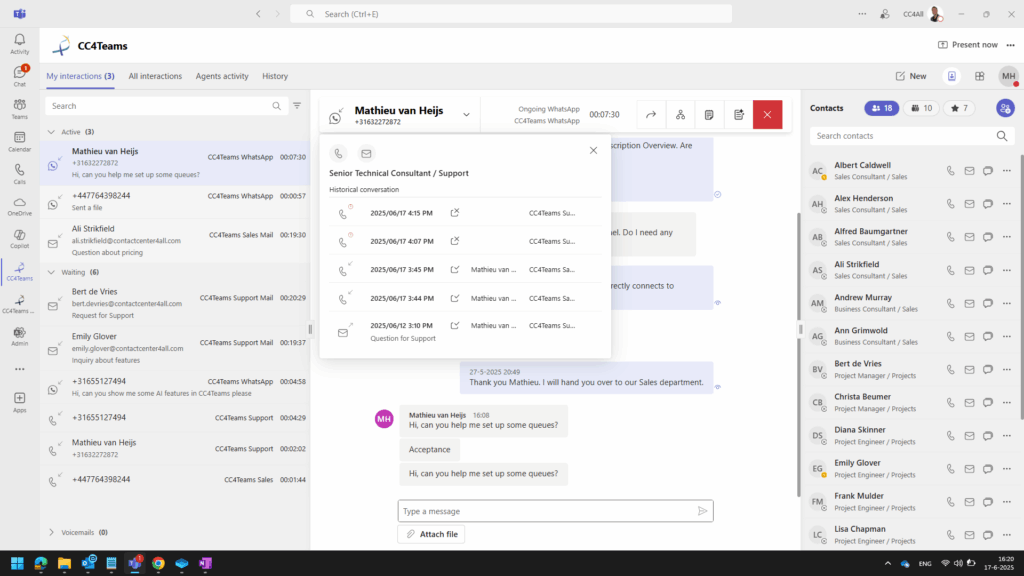Collapse the Active interactions section
Viewport: 1024px width, 576px height.
click(x=52, y=132)
